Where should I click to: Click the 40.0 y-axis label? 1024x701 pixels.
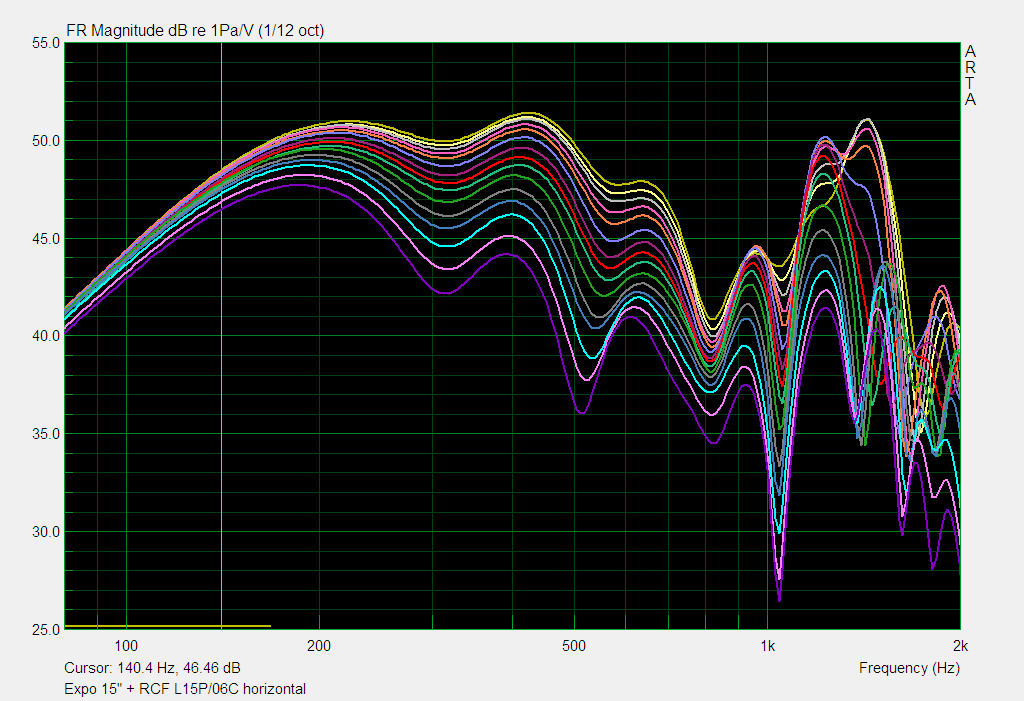pyautogui.click(x=46, y=336)
